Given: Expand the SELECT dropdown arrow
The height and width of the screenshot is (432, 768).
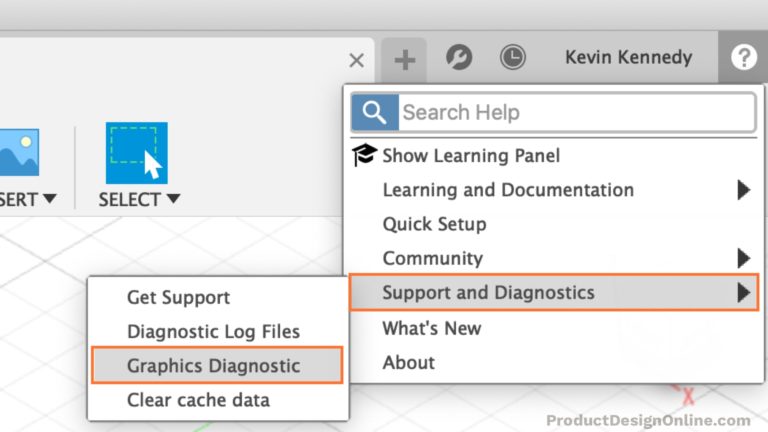Looking at the screenshot, I should (x=173, y=198).
